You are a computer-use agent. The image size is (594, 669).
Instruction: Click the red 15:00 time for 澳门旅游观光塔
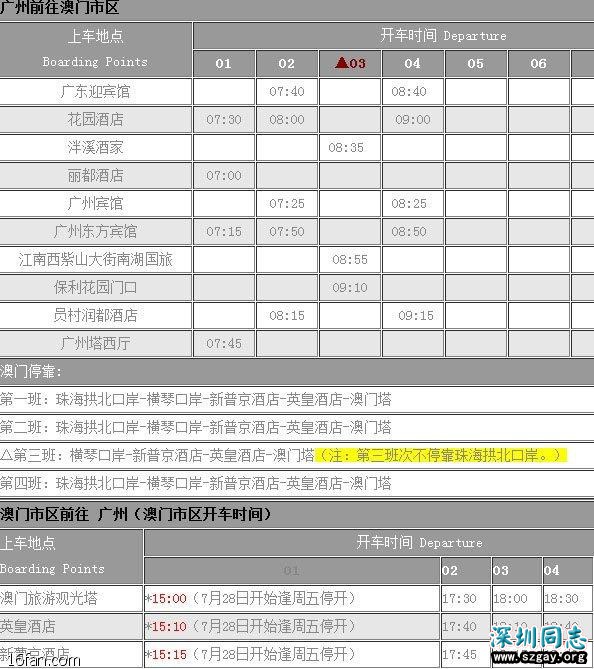[x=169, y=598]
